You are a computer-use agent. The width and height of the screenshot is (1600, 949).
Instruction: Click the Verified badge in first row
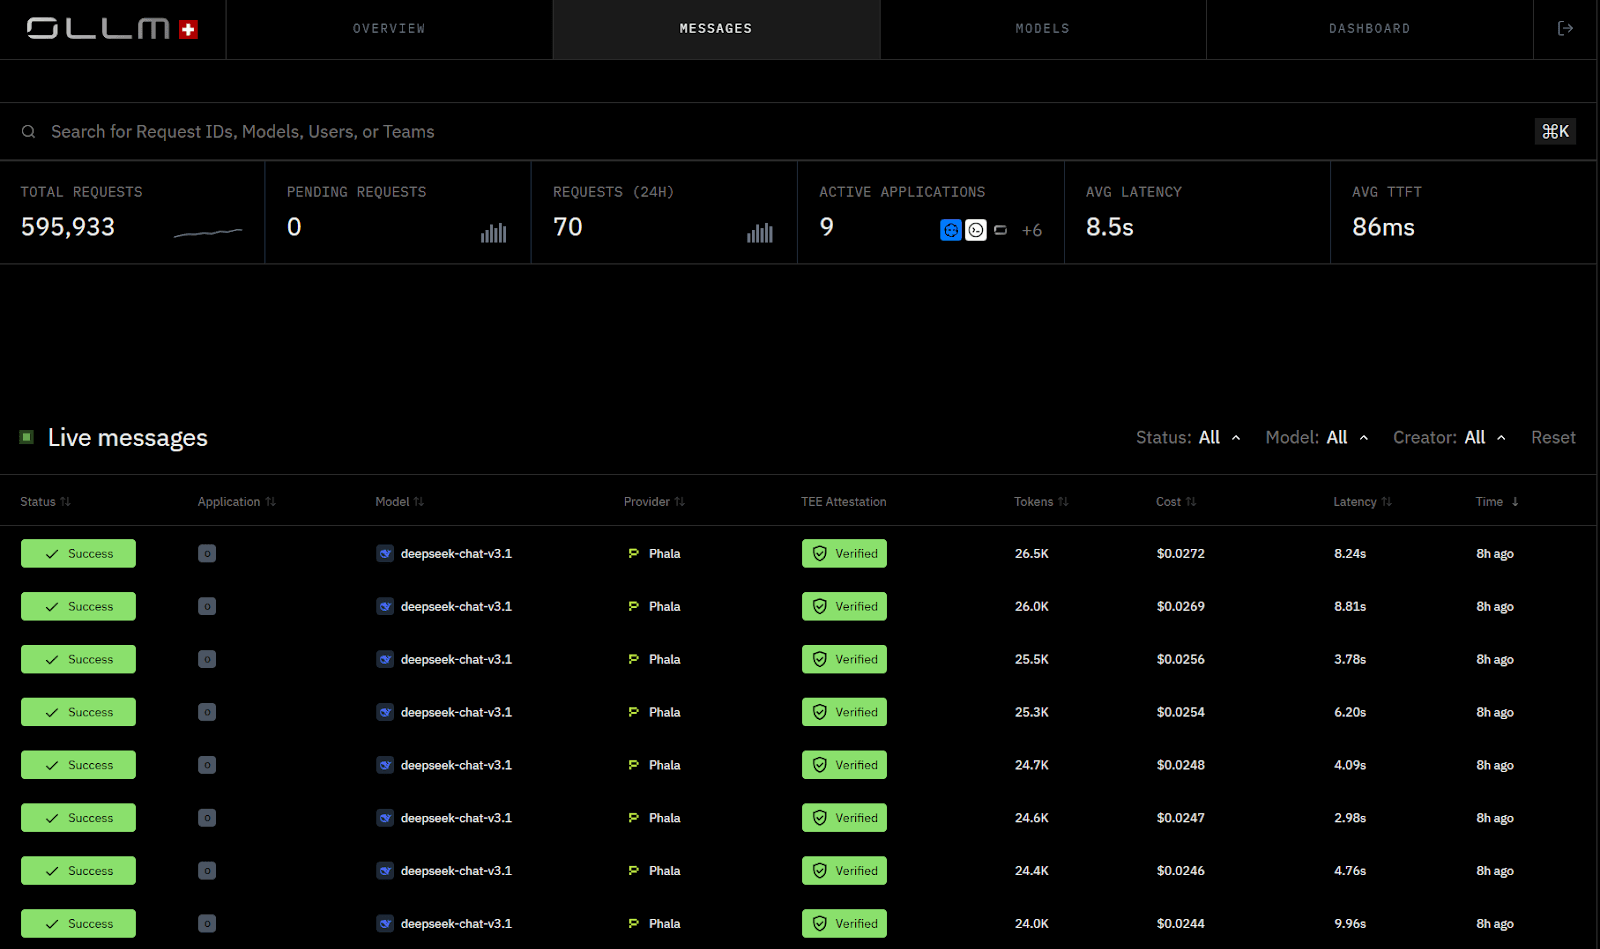click(x=844, y=553)
